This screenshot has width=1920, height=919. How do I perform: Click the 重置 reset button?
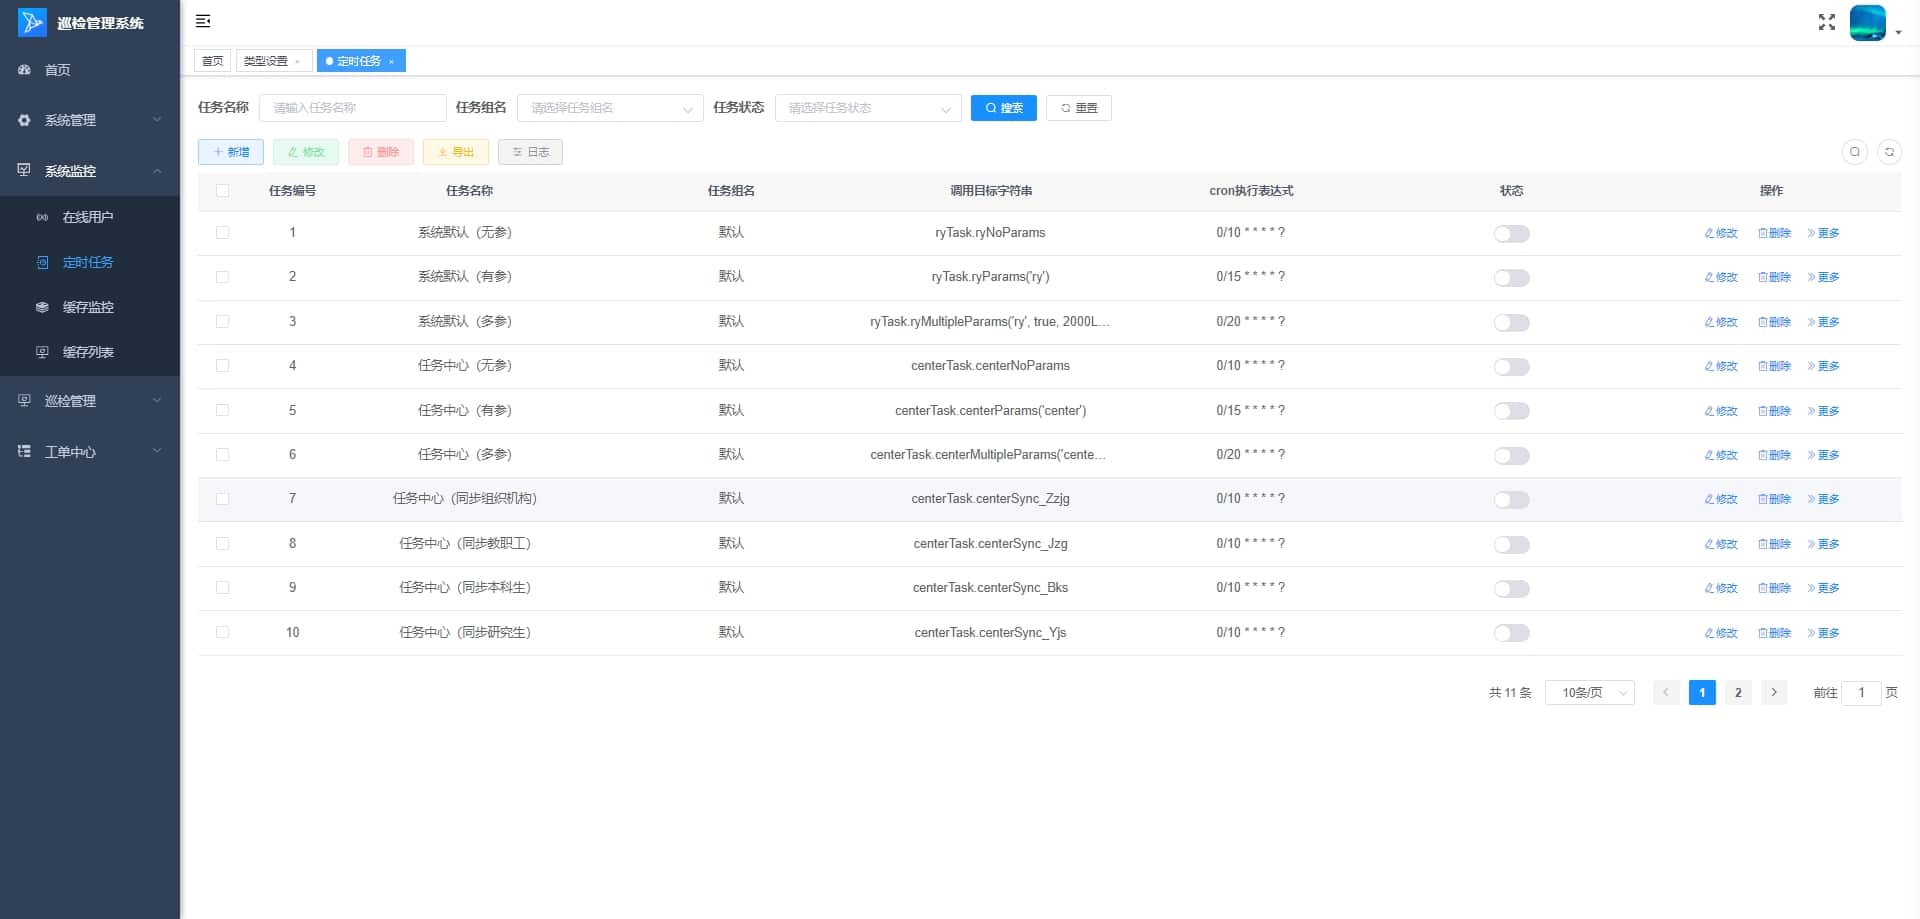tap(1079, 108)
